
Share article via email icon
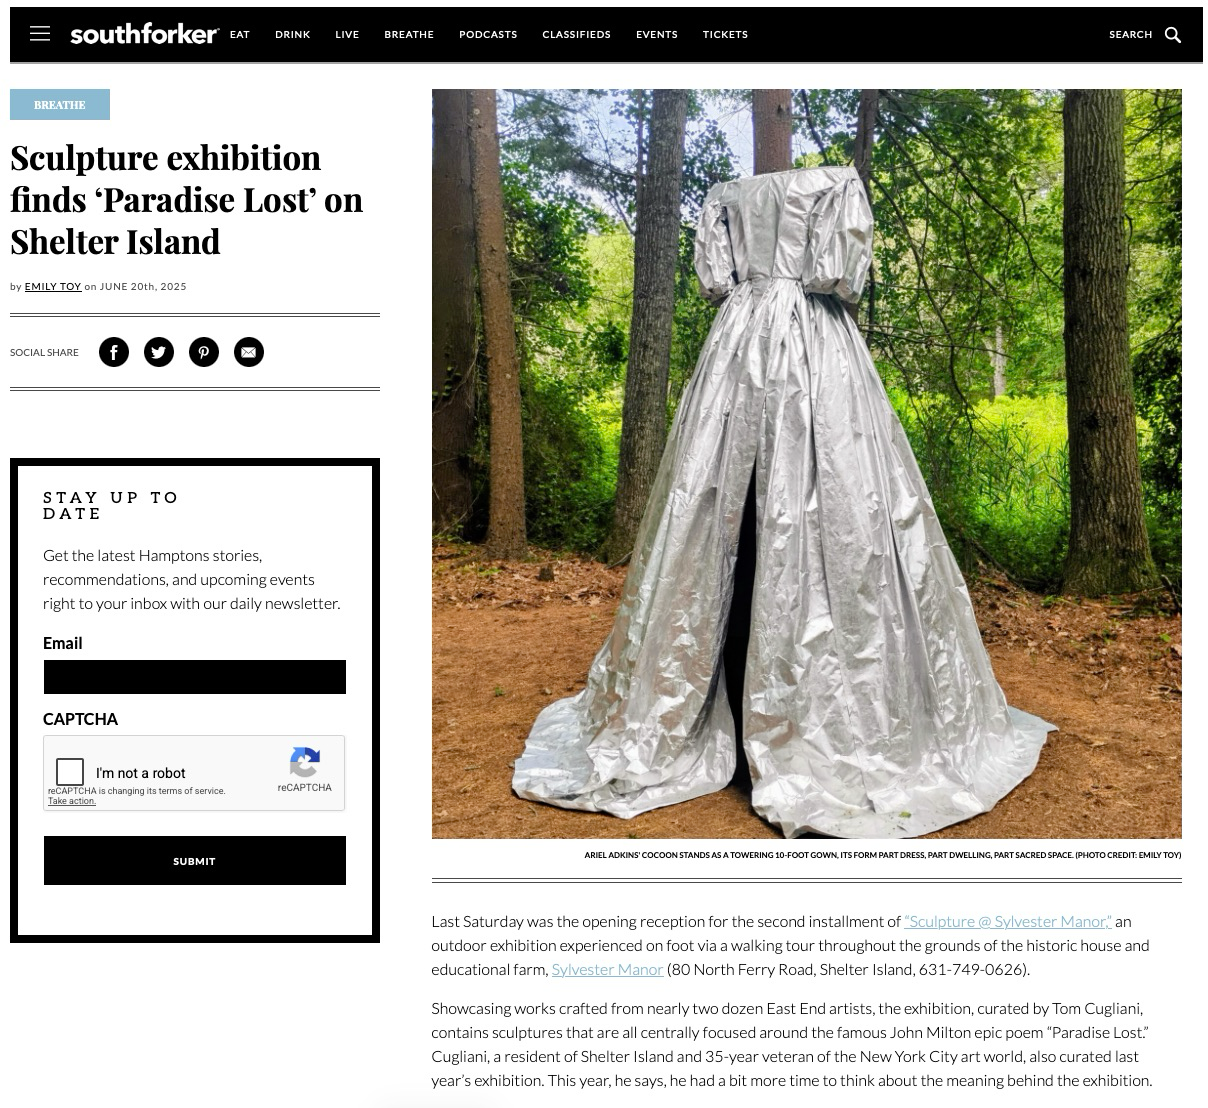tap(249, 352)
